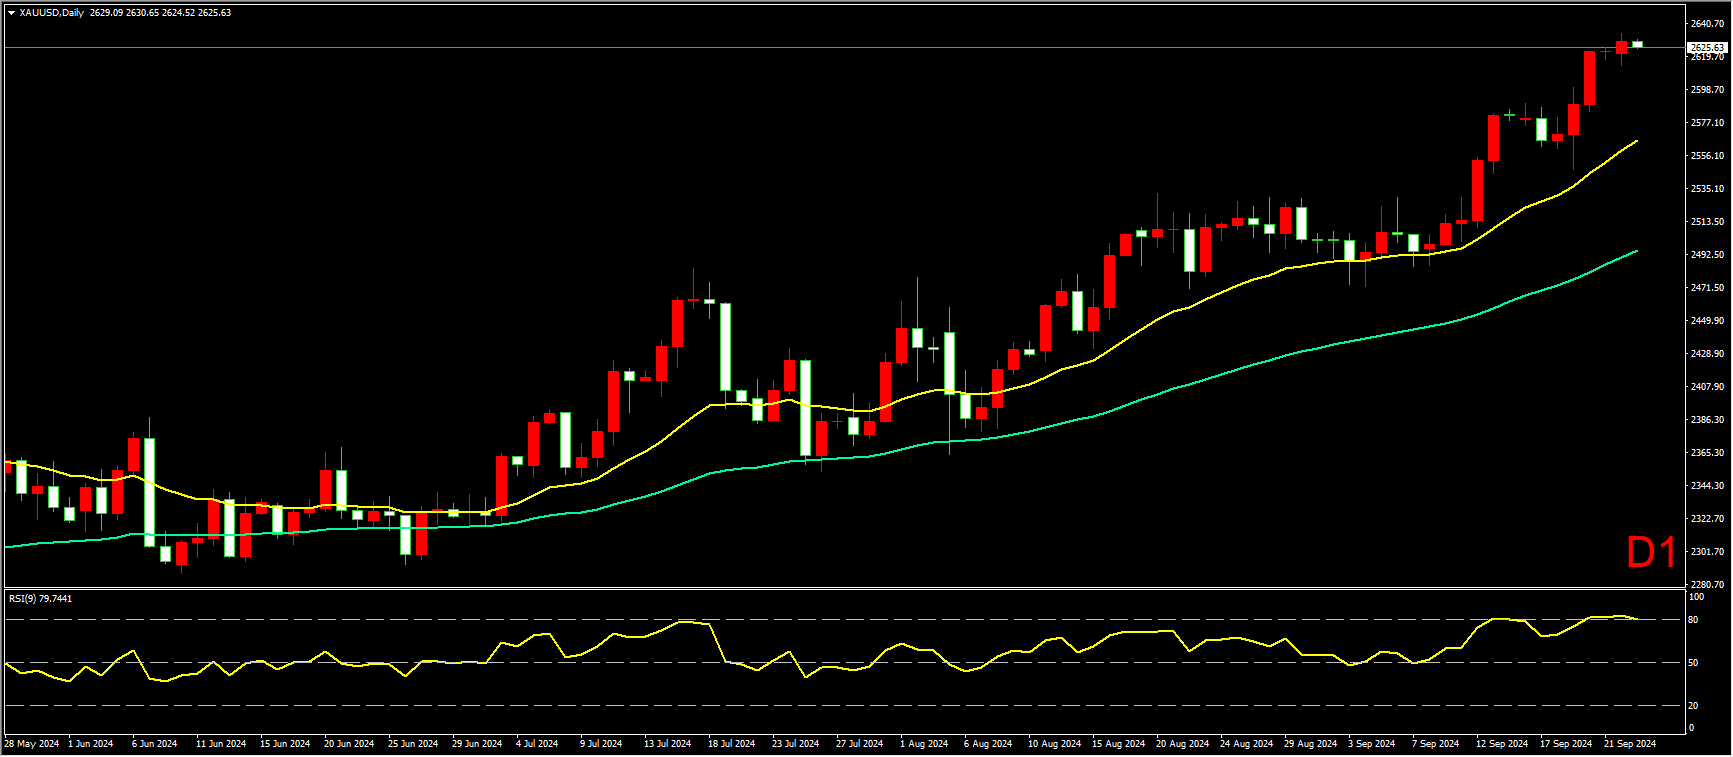This screenshot has height=757, width=1733.
Task: Select the RSI(9) indicator label
Action: click(x=40, y=598)
